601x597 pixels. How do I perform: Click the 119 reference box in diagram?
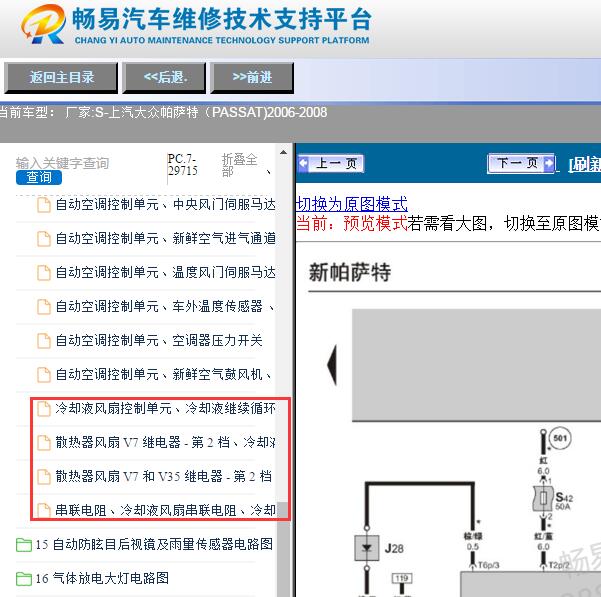[x=402, y=578]
